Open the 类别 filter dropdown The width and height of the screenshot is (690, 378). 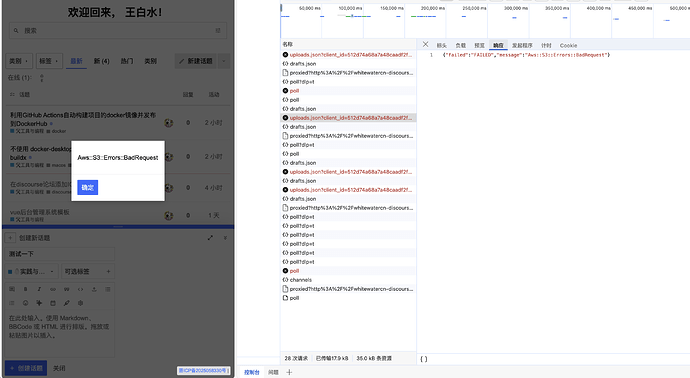[18, 61]
